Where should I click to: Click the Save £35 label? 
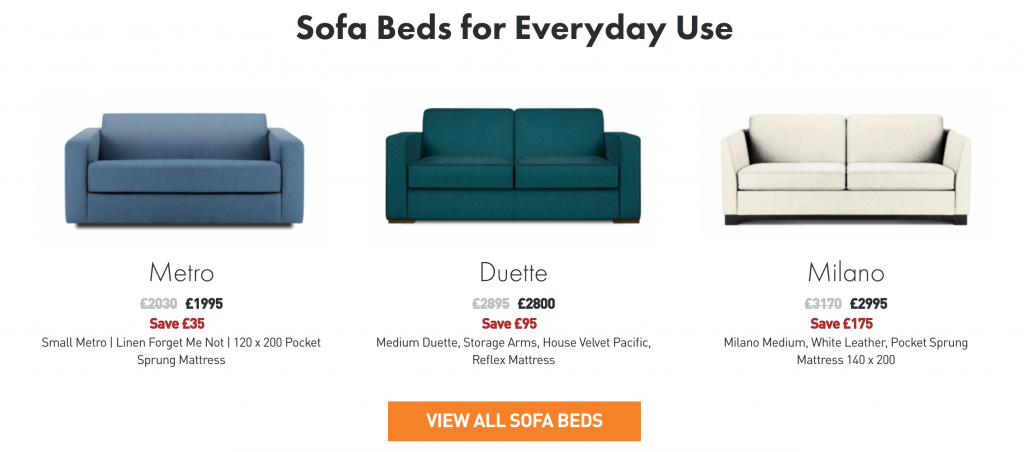(x=177, y=323)
